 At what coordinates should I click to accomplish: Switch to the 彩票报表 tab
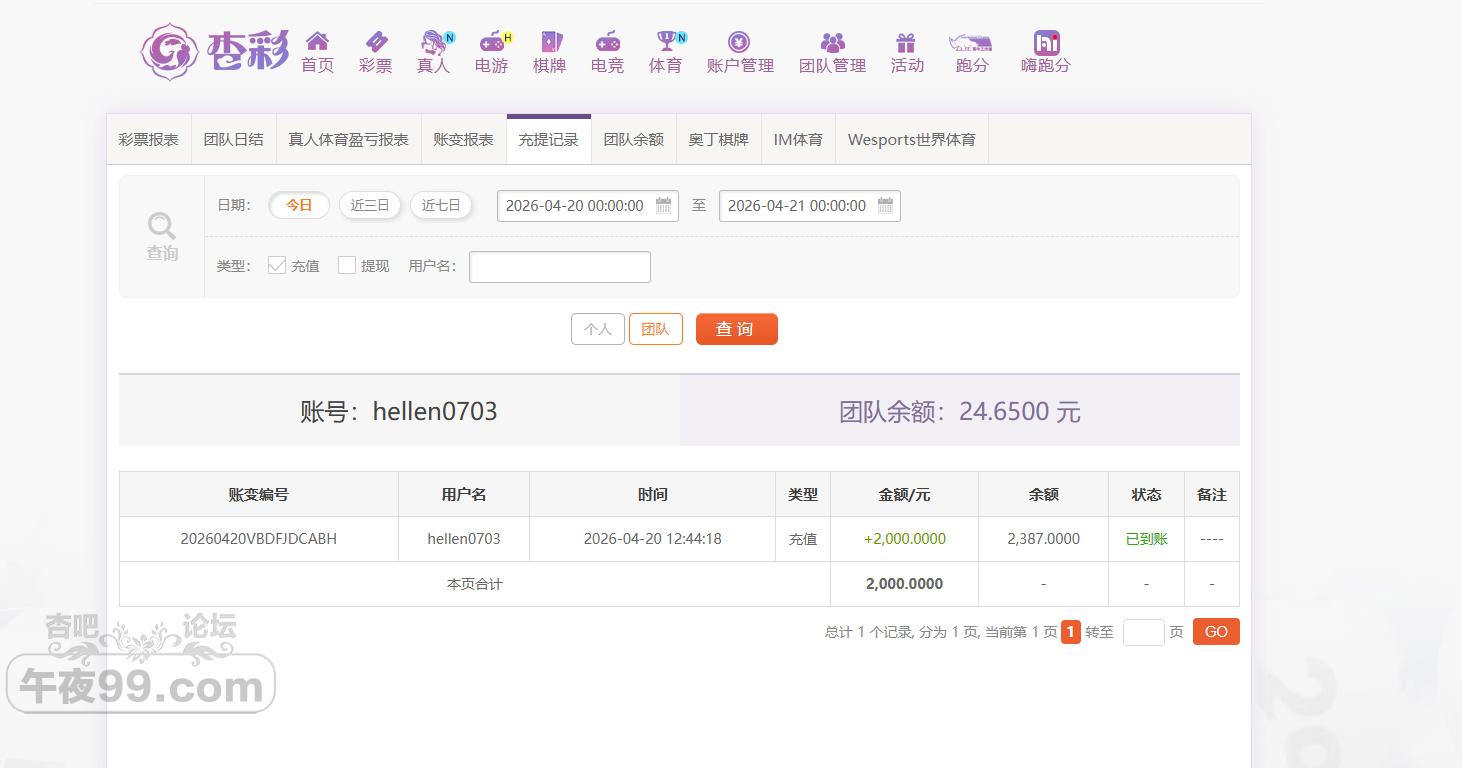pyautogui.click(x=149, y=140)
